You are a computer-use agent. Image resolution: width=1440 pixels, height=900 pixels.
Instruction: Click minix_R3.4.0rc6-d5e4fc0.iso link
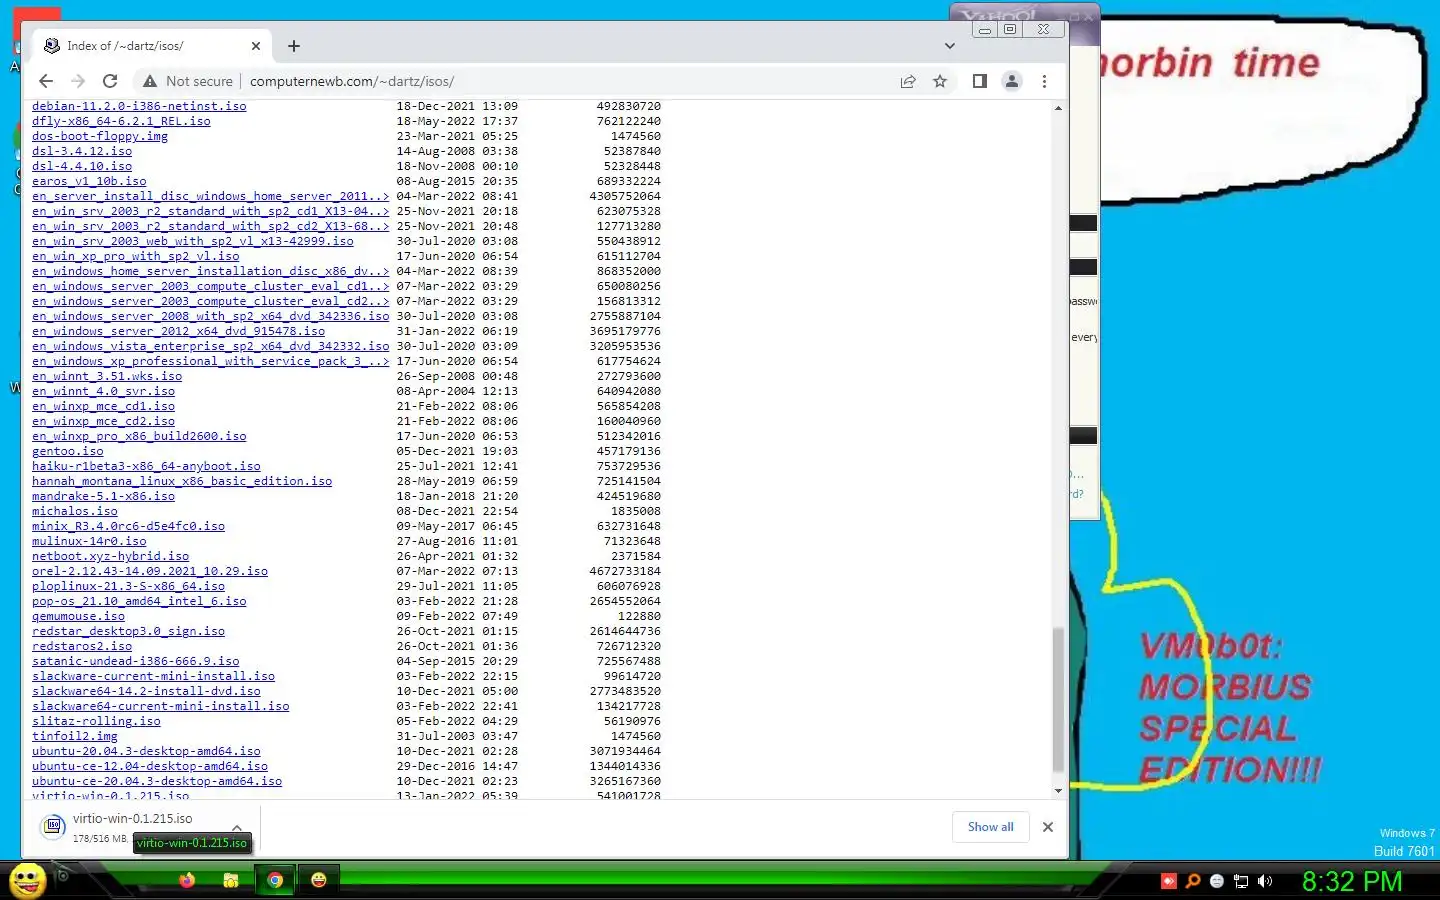pos(128,526)
